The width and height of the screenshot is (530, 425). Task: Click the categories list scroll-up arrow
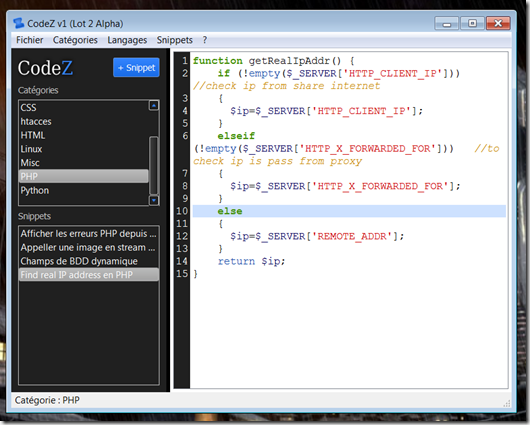(154, 106)
